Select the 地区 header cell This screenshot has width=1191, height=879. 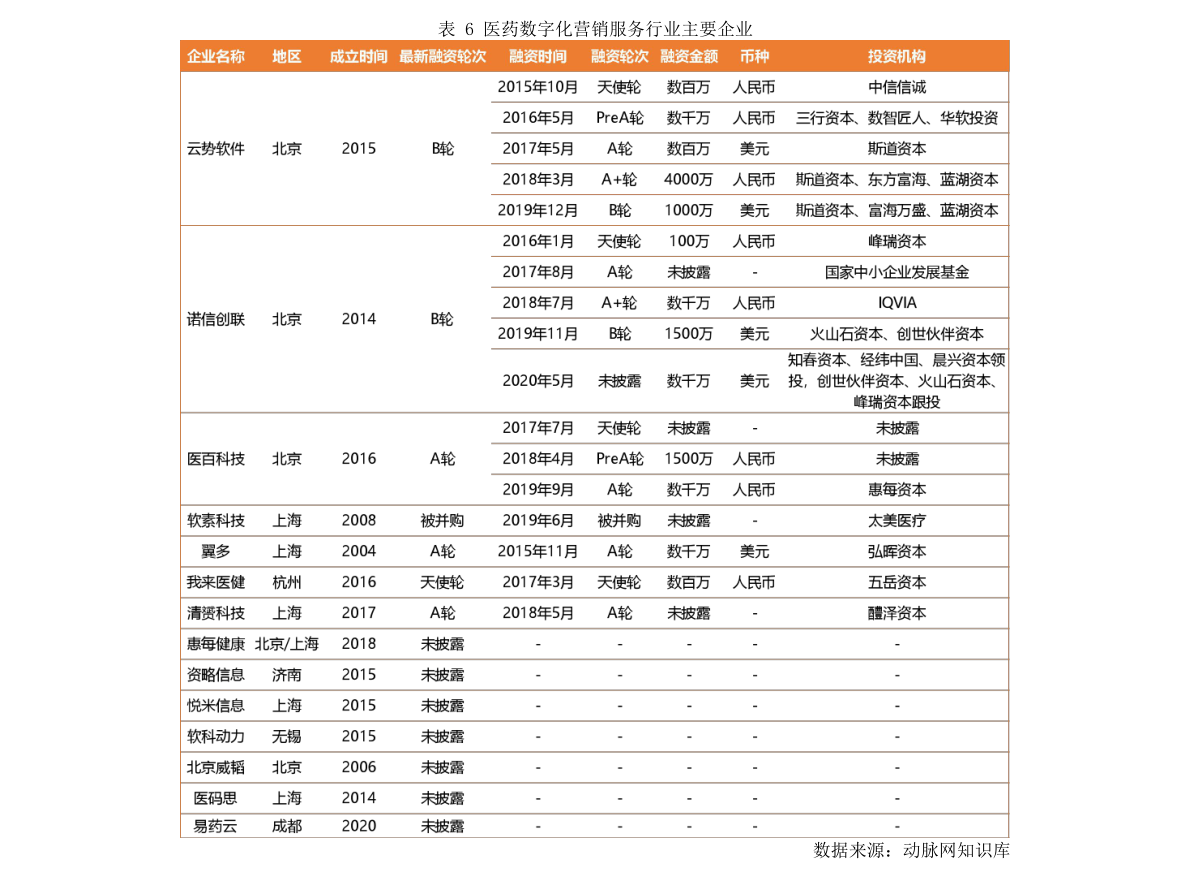287,57
